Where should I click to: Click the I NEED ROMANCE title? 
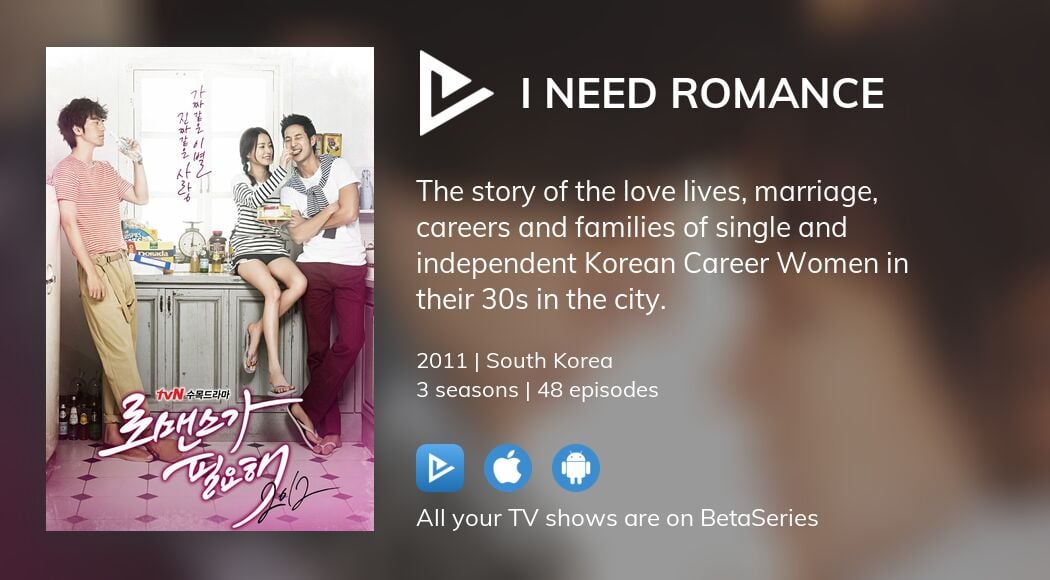pyautogui.click(x=702, y=93)
